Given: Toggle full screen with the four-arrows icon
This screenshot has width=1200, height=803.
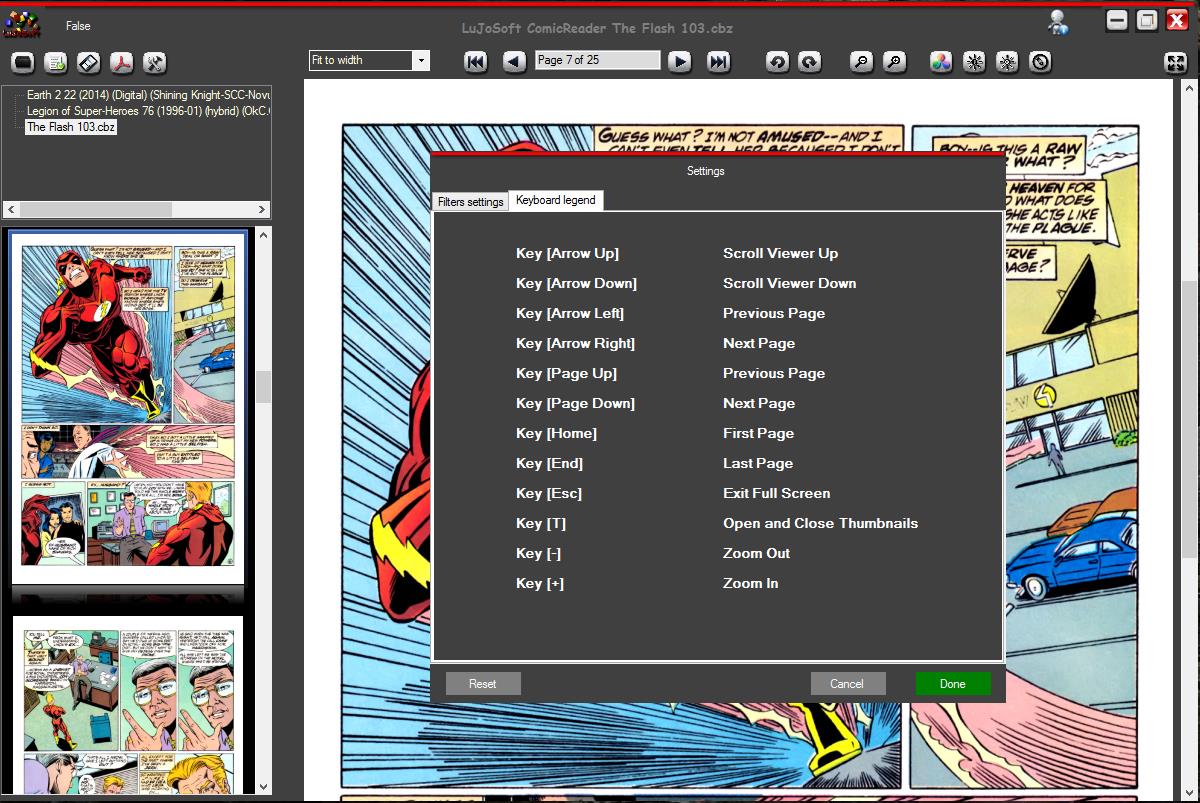Looking at the screenshot, I should (1176, 62).
